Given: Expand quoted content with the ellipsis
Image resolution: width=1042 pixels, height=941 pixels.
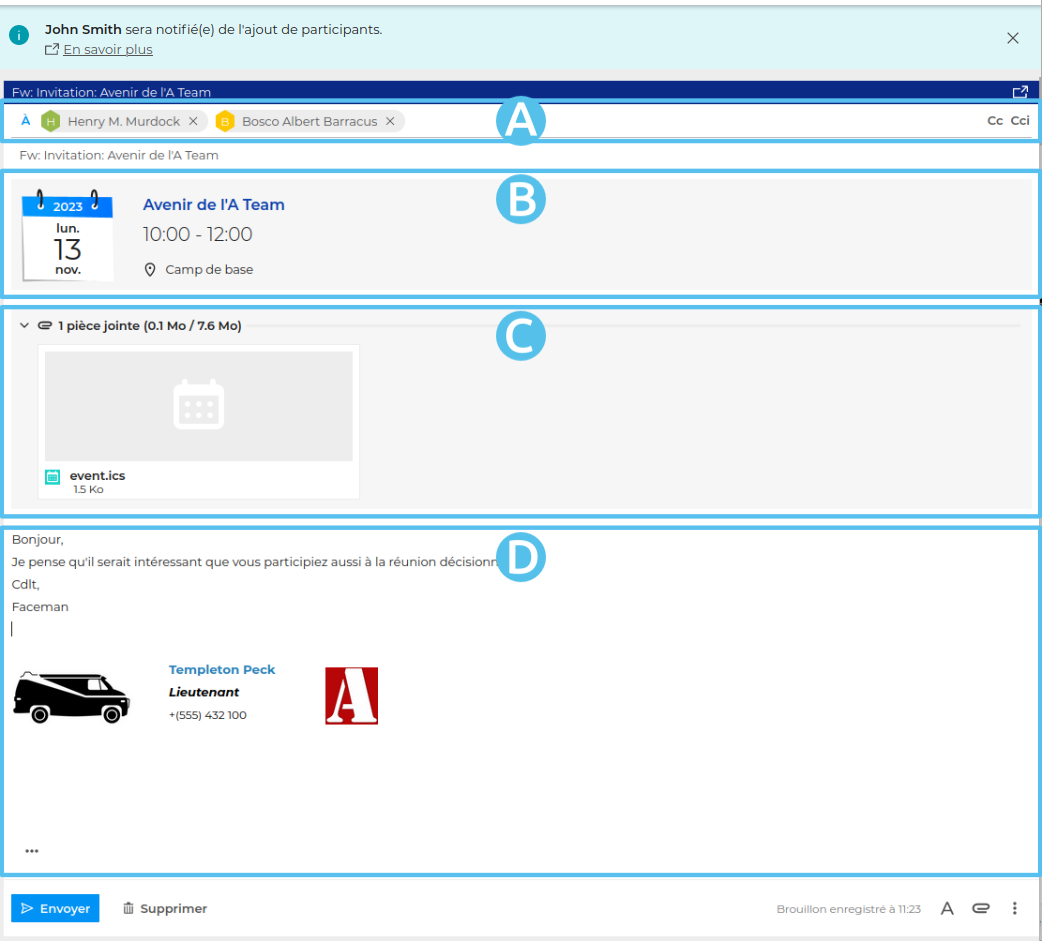Looking at the screenshot, I should tap(32, 851).
